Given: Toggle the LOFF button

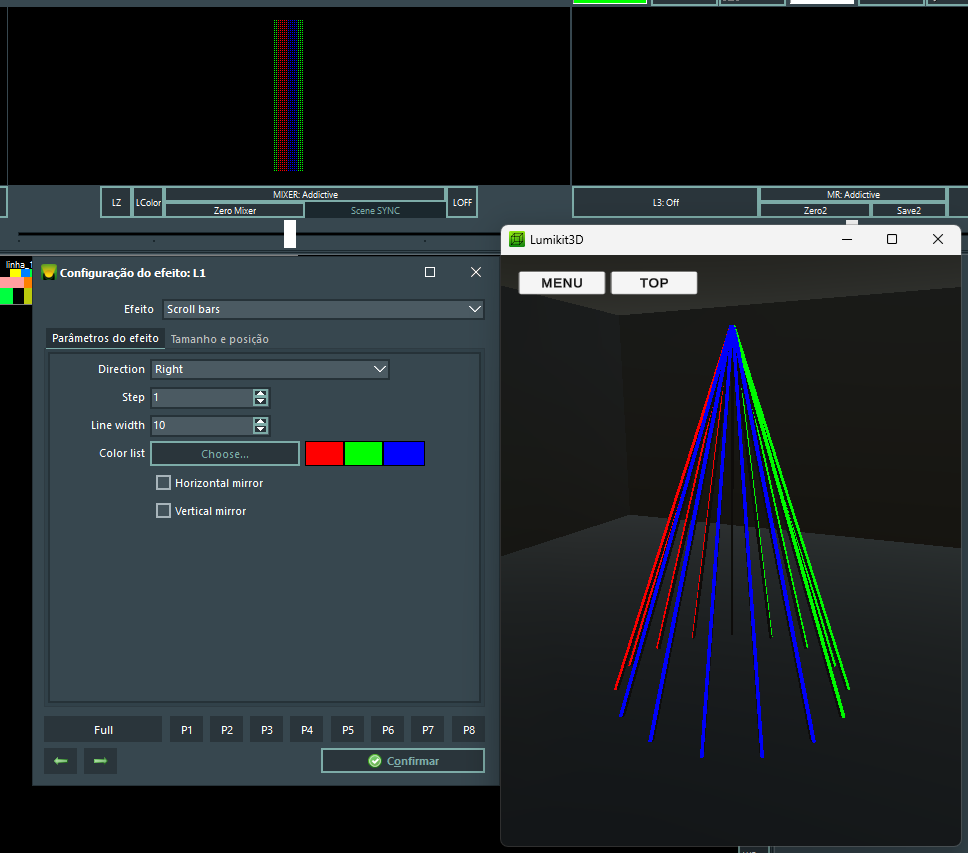Looking at the screenshot, I should pos(462,202).
